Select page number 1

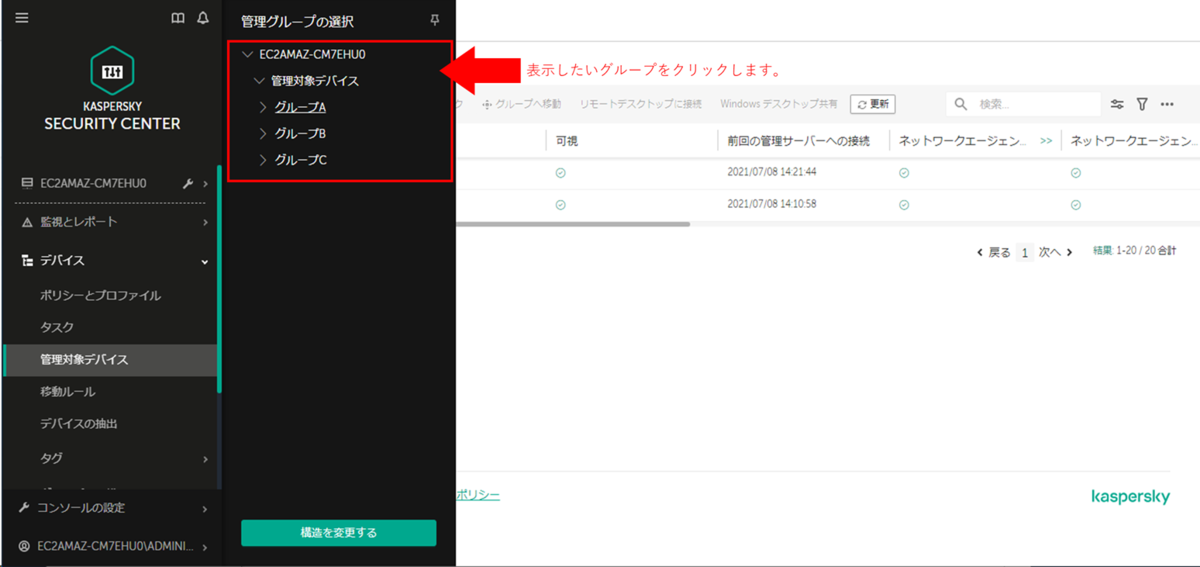pyautogui.click(x=1024, y=253)
